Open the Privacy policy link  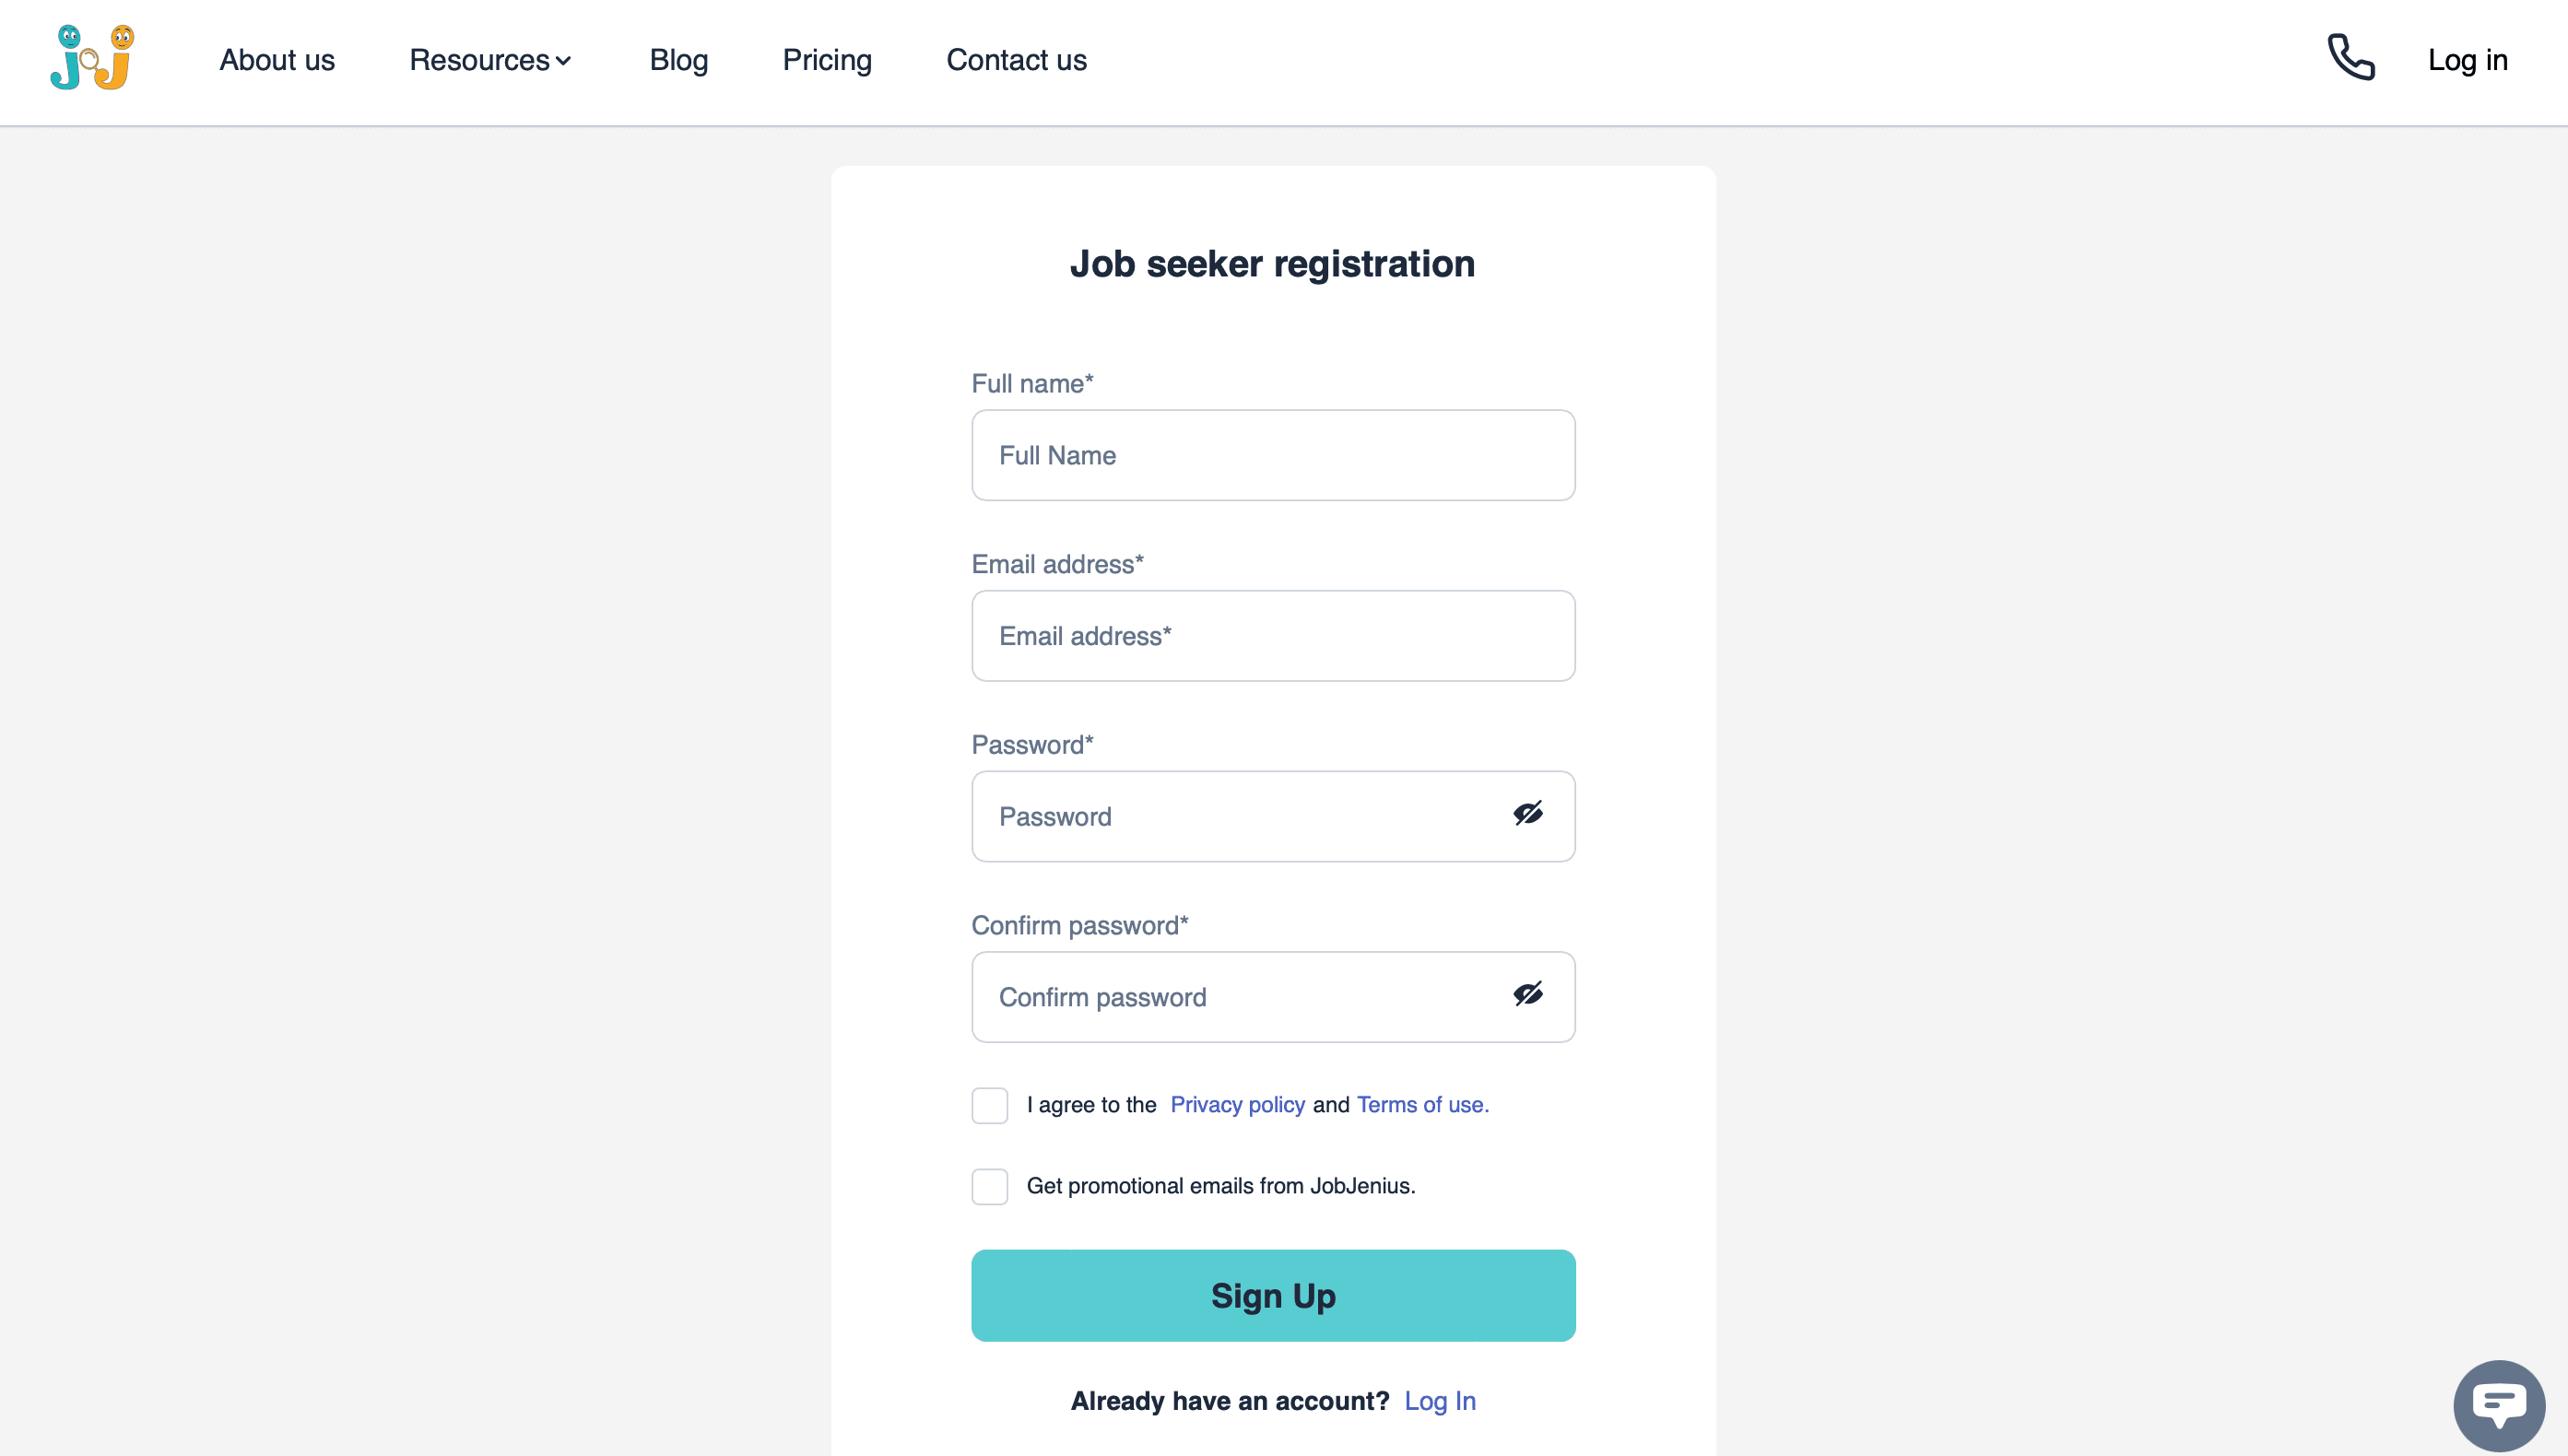[1237, 1104]
